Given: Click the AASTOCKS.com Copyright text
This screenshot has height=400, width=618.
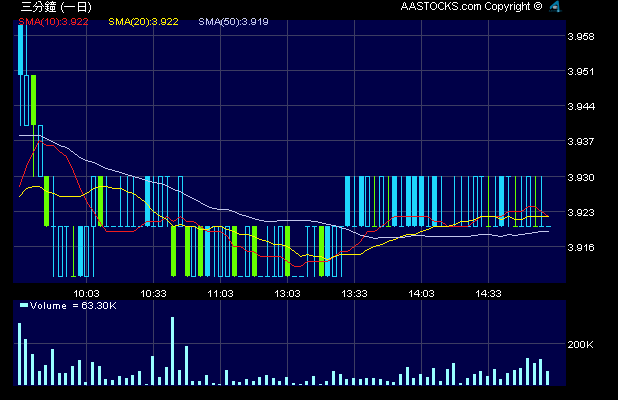Looking at the screenshot, I should (471, 6).
